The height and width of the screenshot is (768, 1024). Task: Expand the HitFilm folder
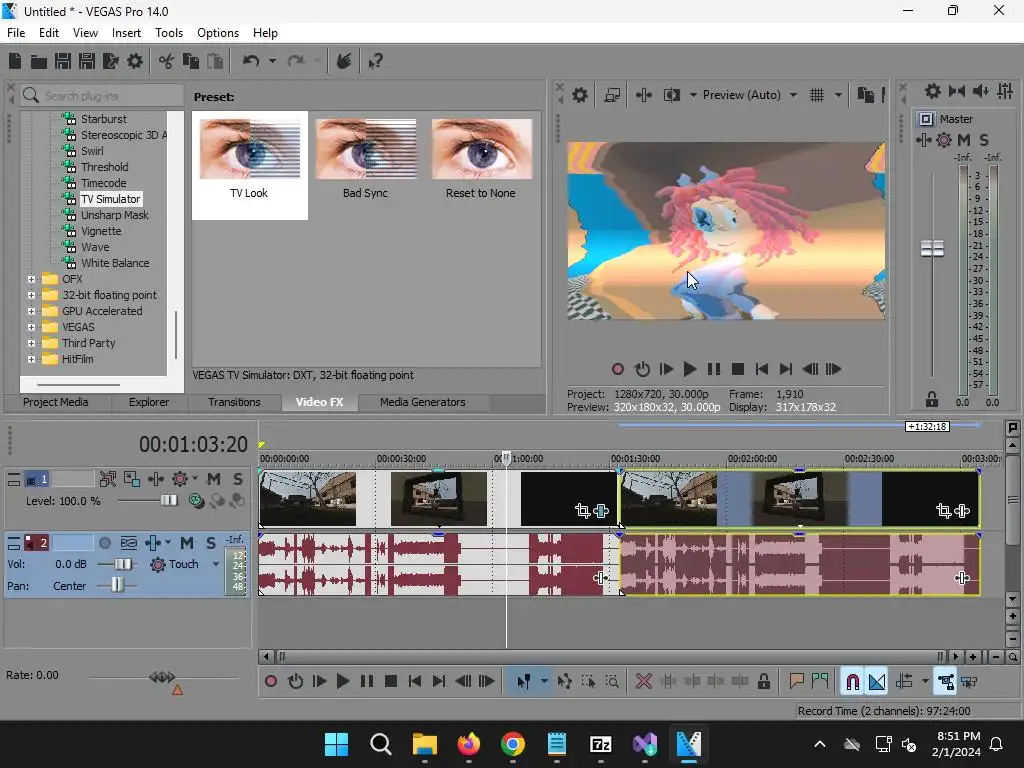click(x=31, y=359)
